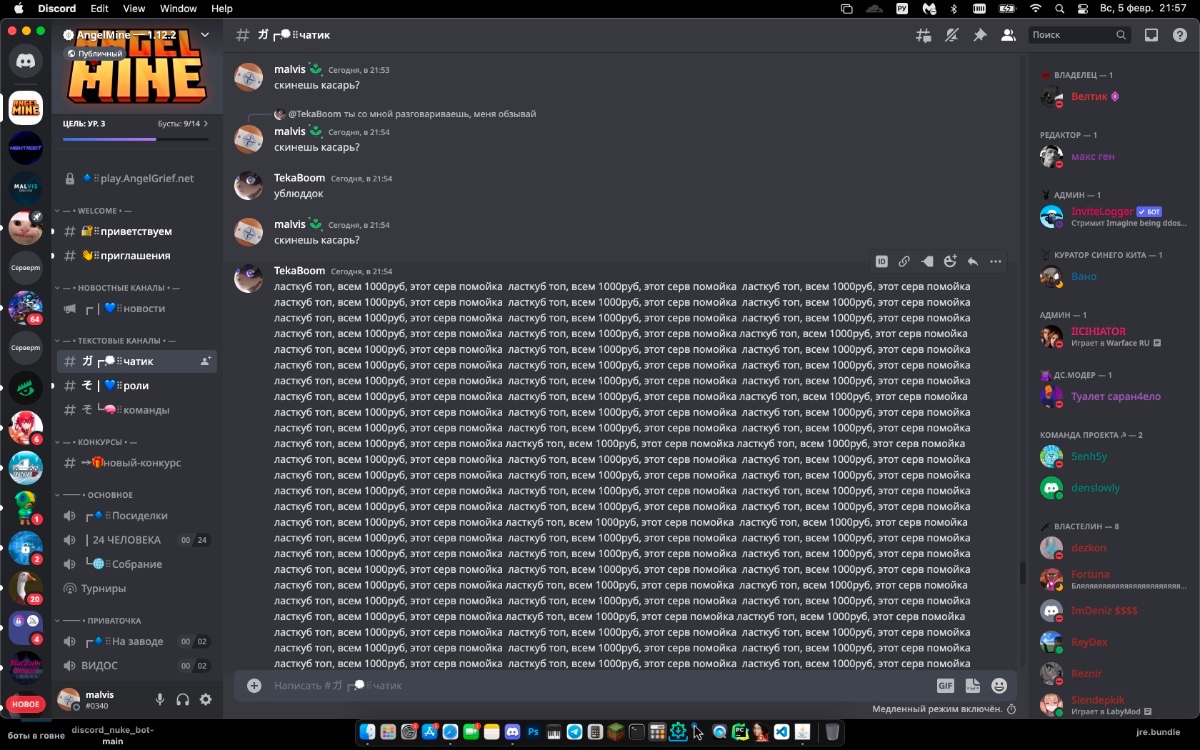Open pinned messages in header
Image resolution: width=1200 pixels, height=750 pixels.
click(980, 35)
